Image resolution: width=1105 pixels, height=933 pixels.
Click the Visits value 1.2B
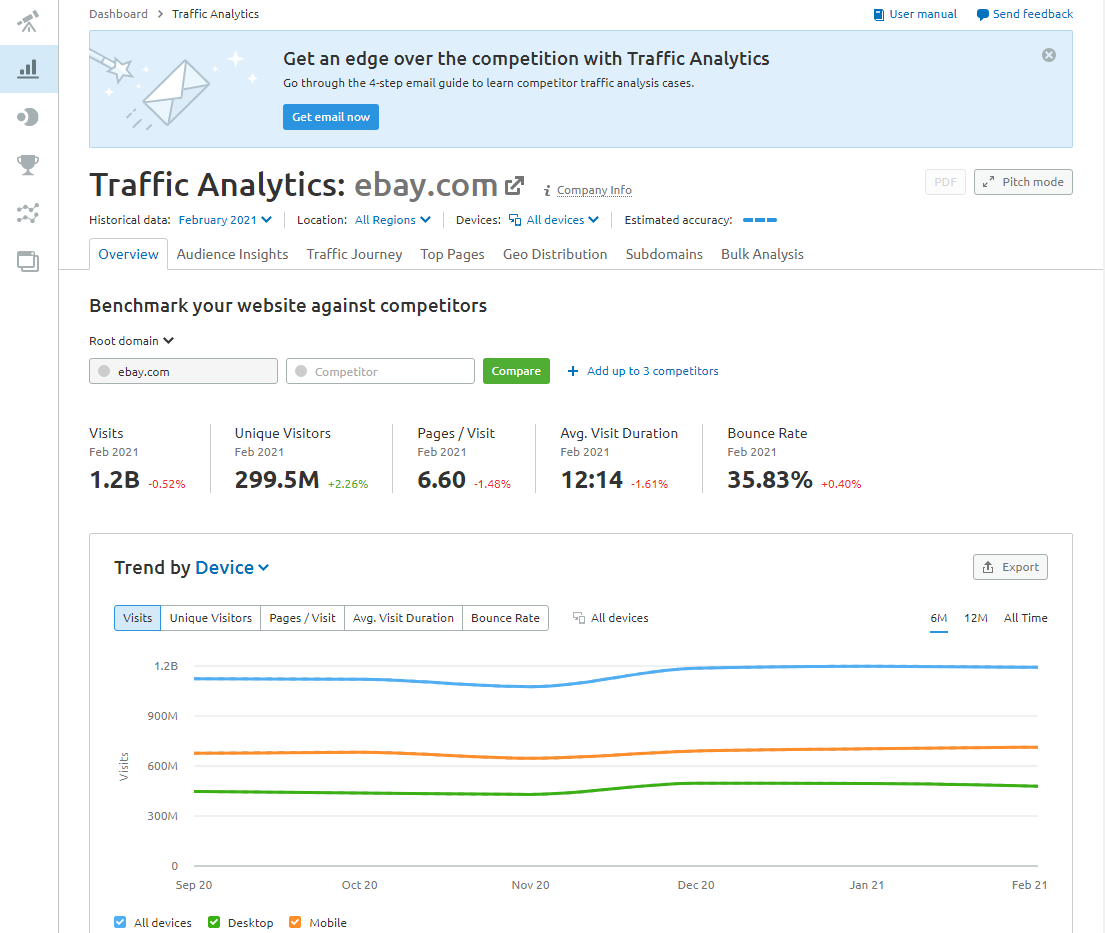coord(114,480)
